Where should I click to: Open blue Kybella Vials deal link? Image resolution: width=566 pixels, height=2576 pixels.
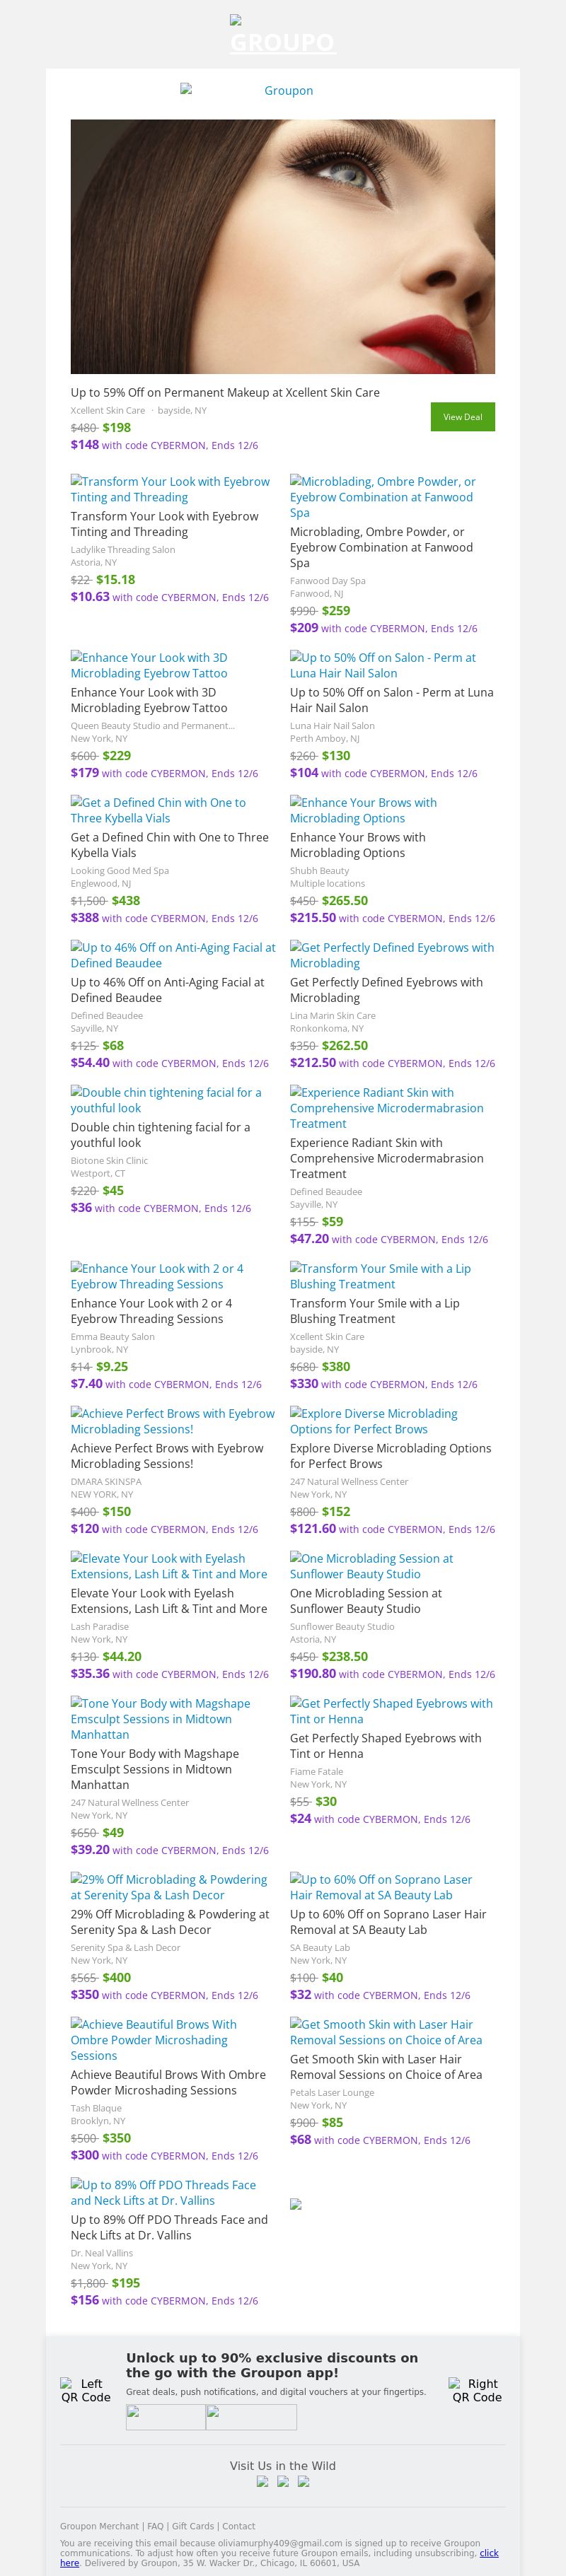(158, 810)
